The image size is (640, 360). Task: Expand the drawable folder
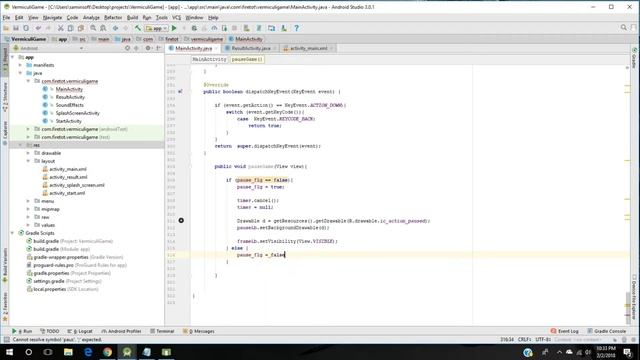pos(28,153)
